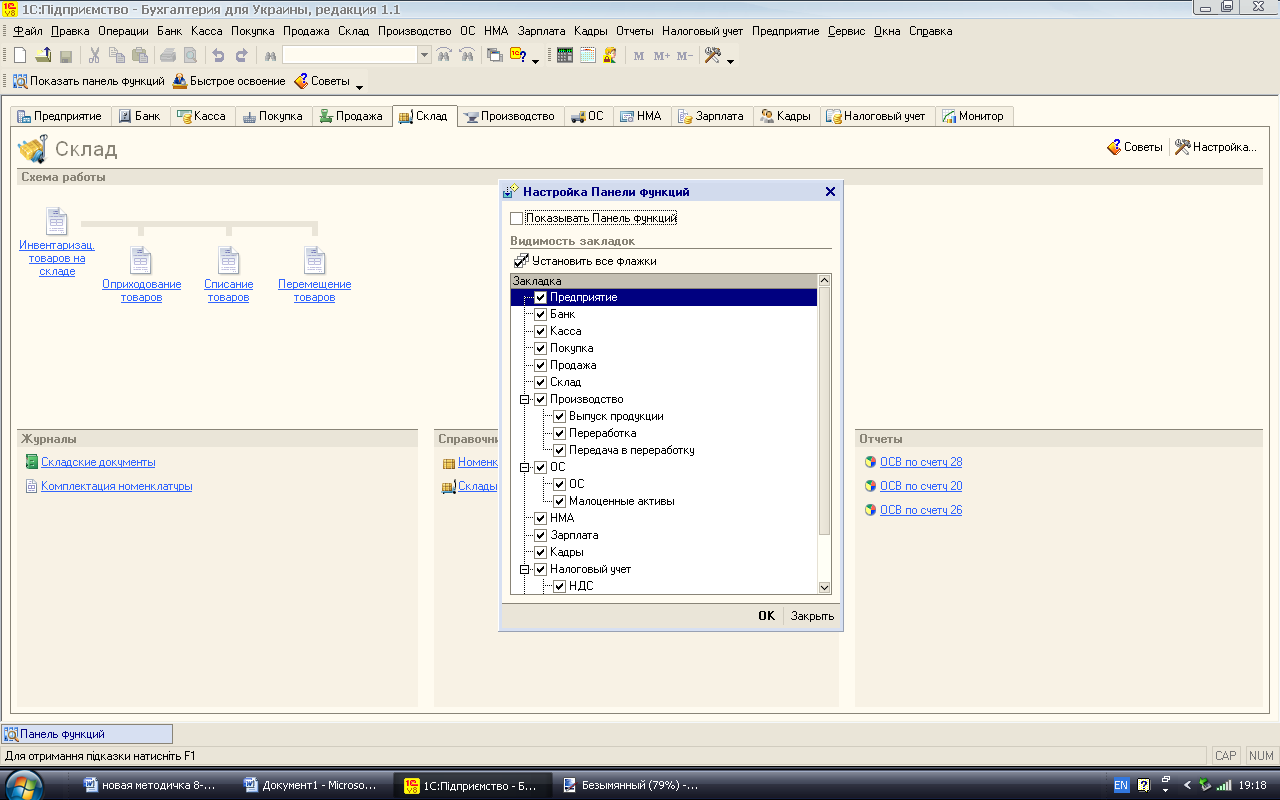The image size is (1280, 800).
Task: Click the Оприходование товаров document icon
Action: tap(141, 261)
